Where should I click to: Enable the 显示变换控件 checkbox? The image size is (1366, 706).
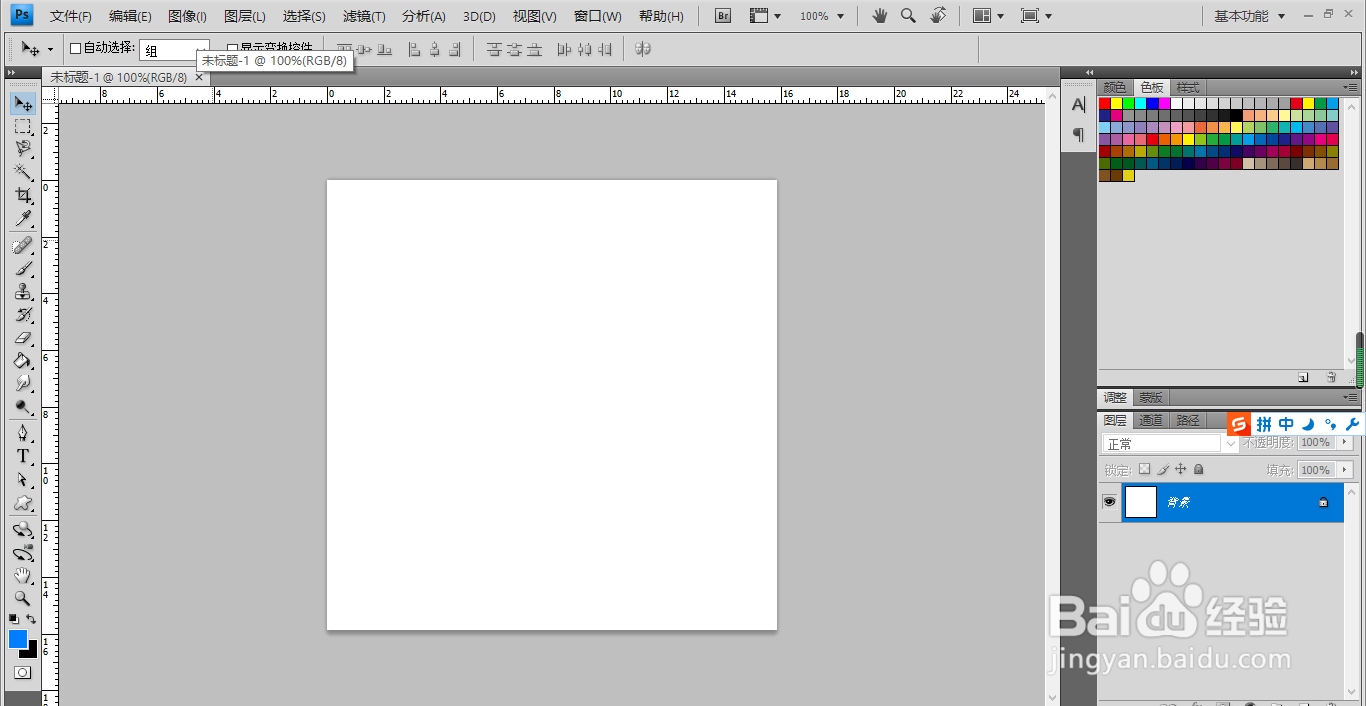[x=232, y=48]
